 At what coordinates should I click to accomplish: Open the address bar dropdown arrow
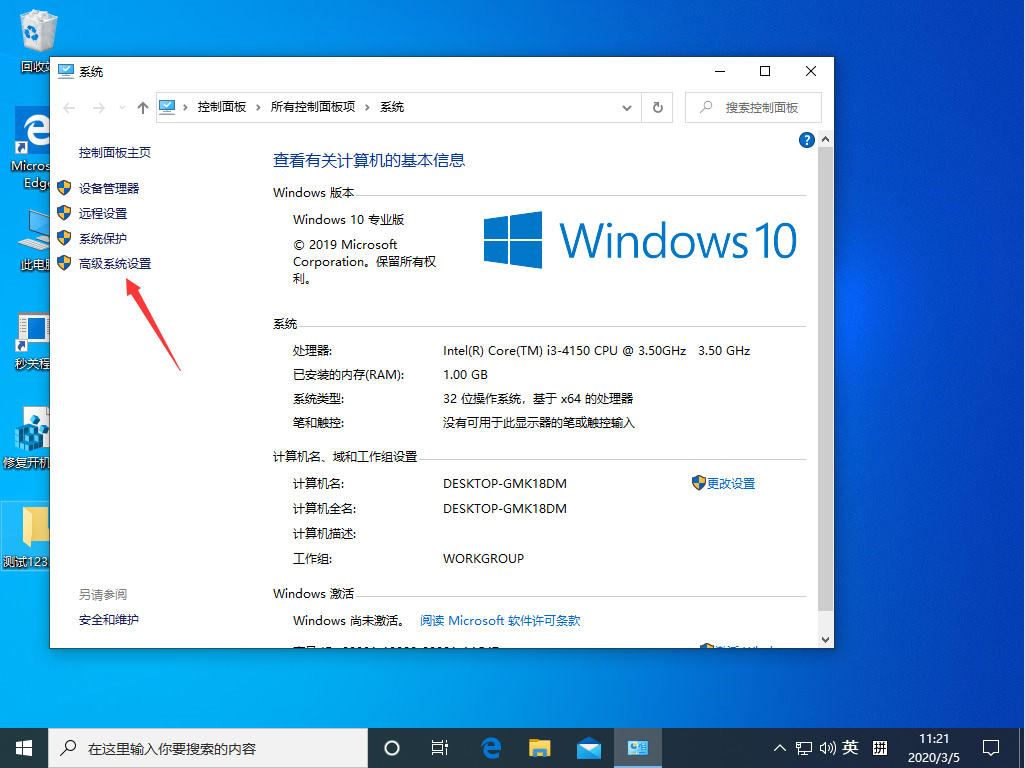click(x=626, y=107)
